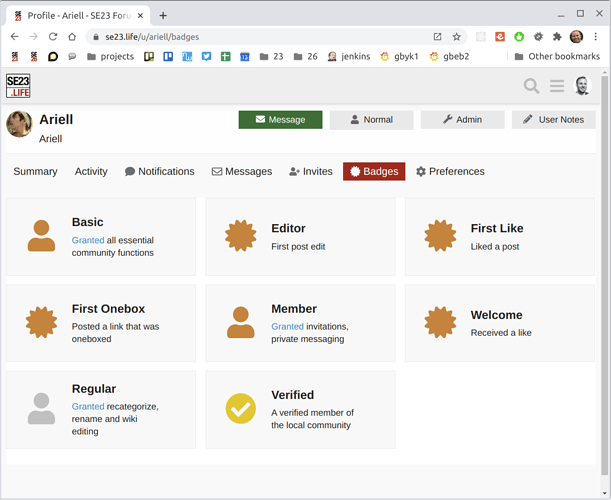
Task: Click the yellow Verified checkmark icon
Action: 240,408
